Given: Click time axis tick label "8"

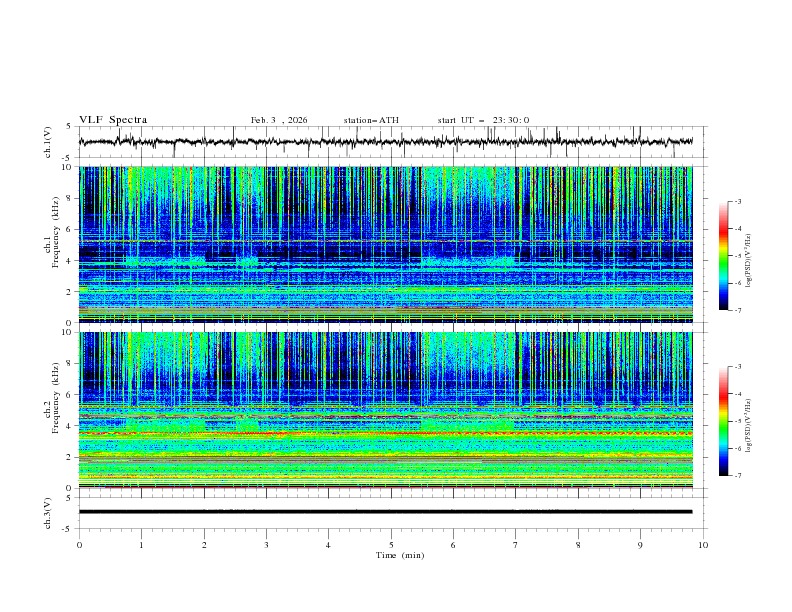Looking at the screenshot, I should pos(578,545).
